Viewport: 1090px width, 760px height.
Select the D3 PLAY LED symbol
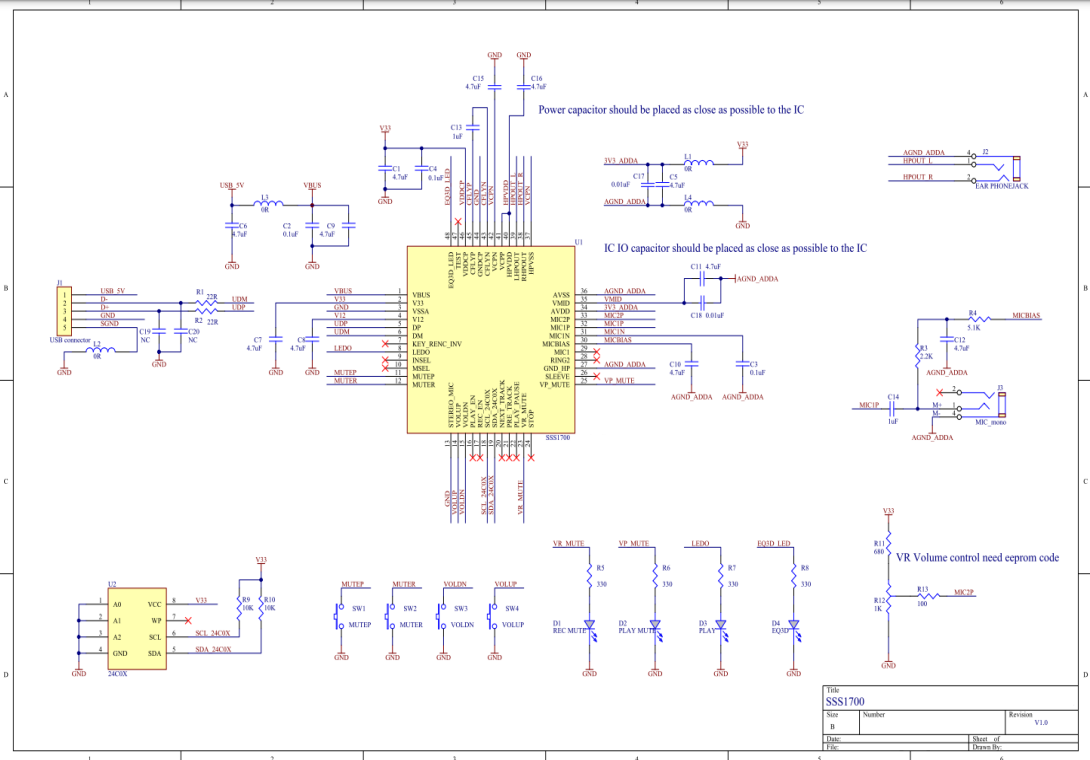(x=722, y=629)
